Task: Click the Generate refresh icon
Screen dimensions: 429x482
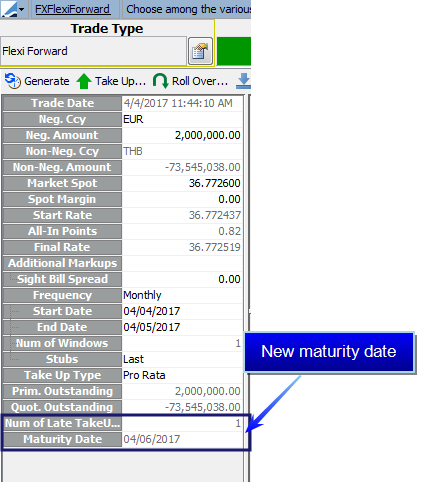Action: coord(13,81)
